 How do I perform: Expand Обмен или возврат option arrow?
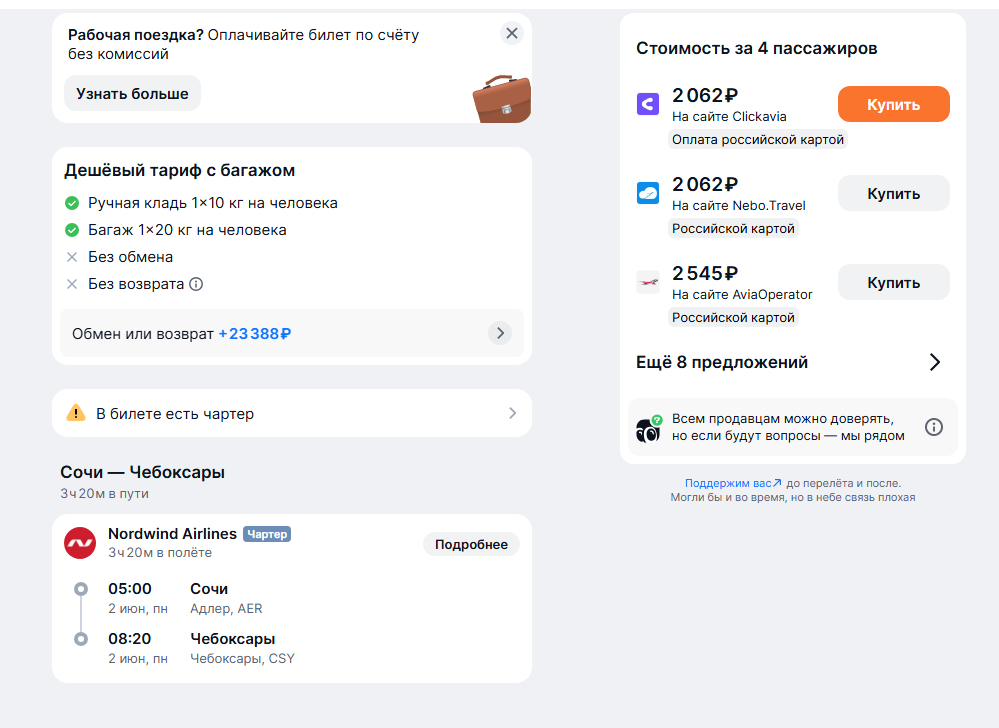point(500,333)
